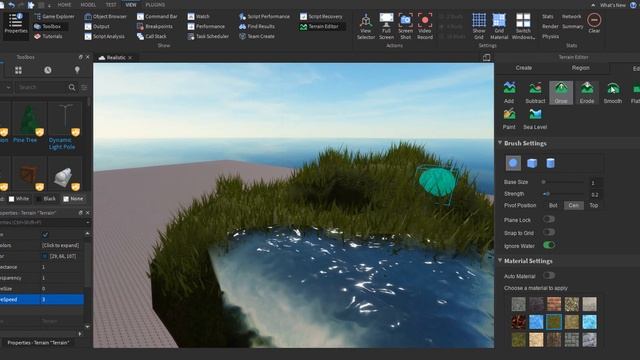Toggle Grid Material
The image size is (640, 360).
pos(499,26)
